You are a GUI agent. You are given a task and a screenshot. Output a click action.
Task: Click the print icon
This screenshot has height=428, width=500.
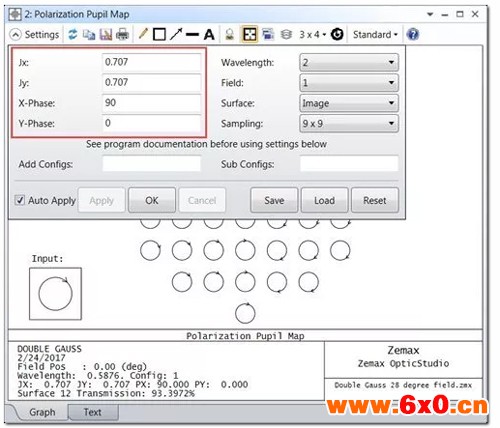(122, 34)
